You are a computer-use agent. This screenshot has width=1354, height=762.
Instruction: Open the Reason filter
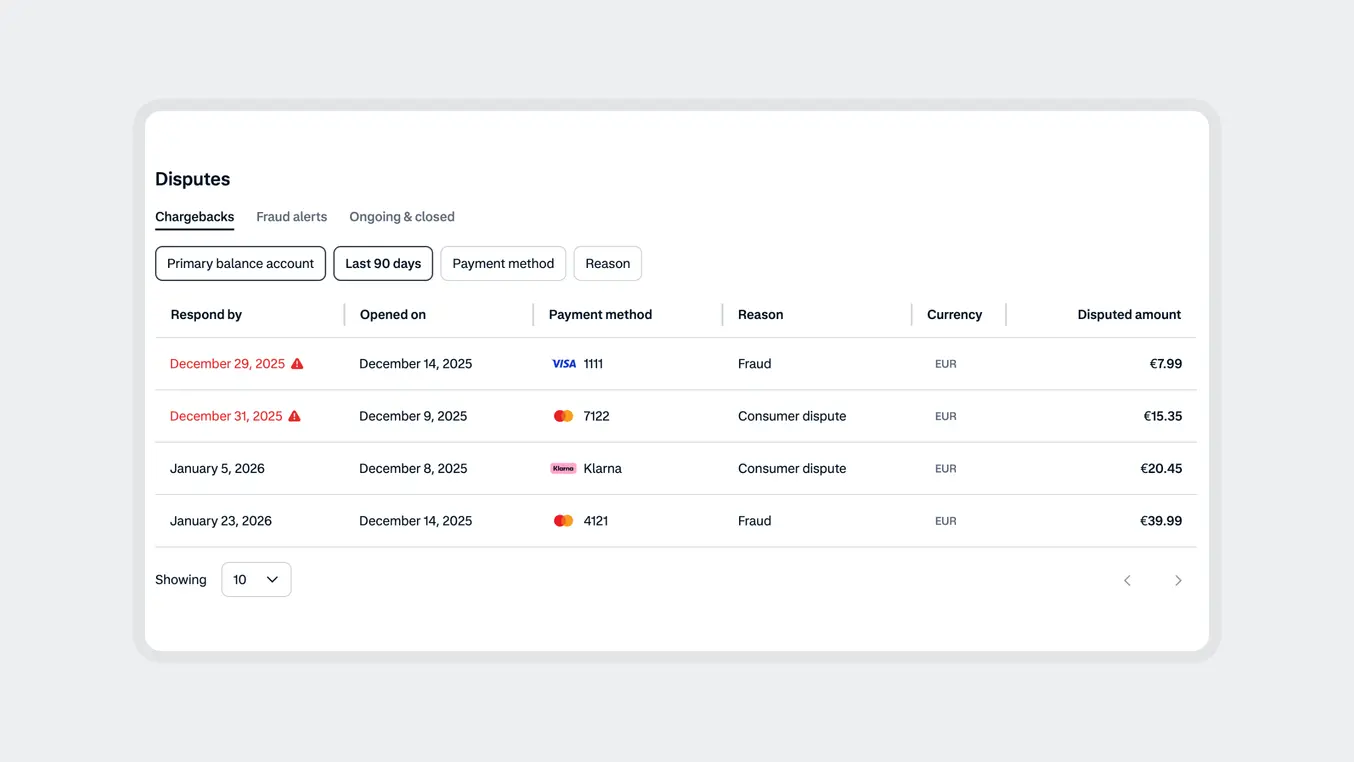(x=607, y=263)
